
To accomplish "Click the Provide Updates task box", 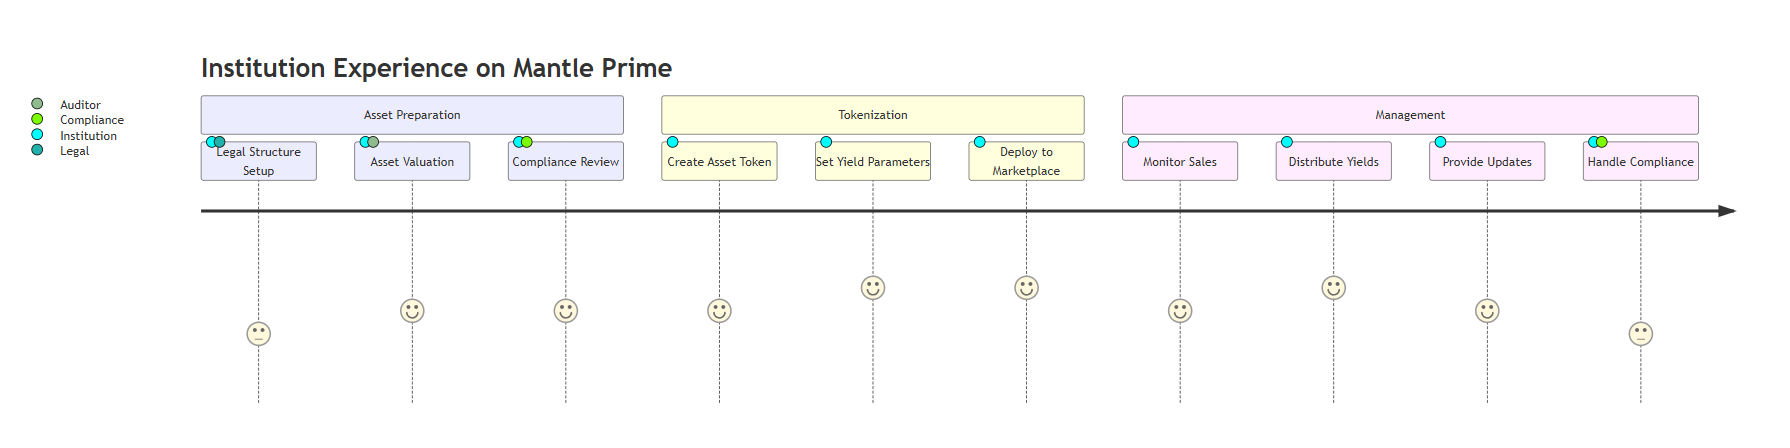I will click(1487, 162).
